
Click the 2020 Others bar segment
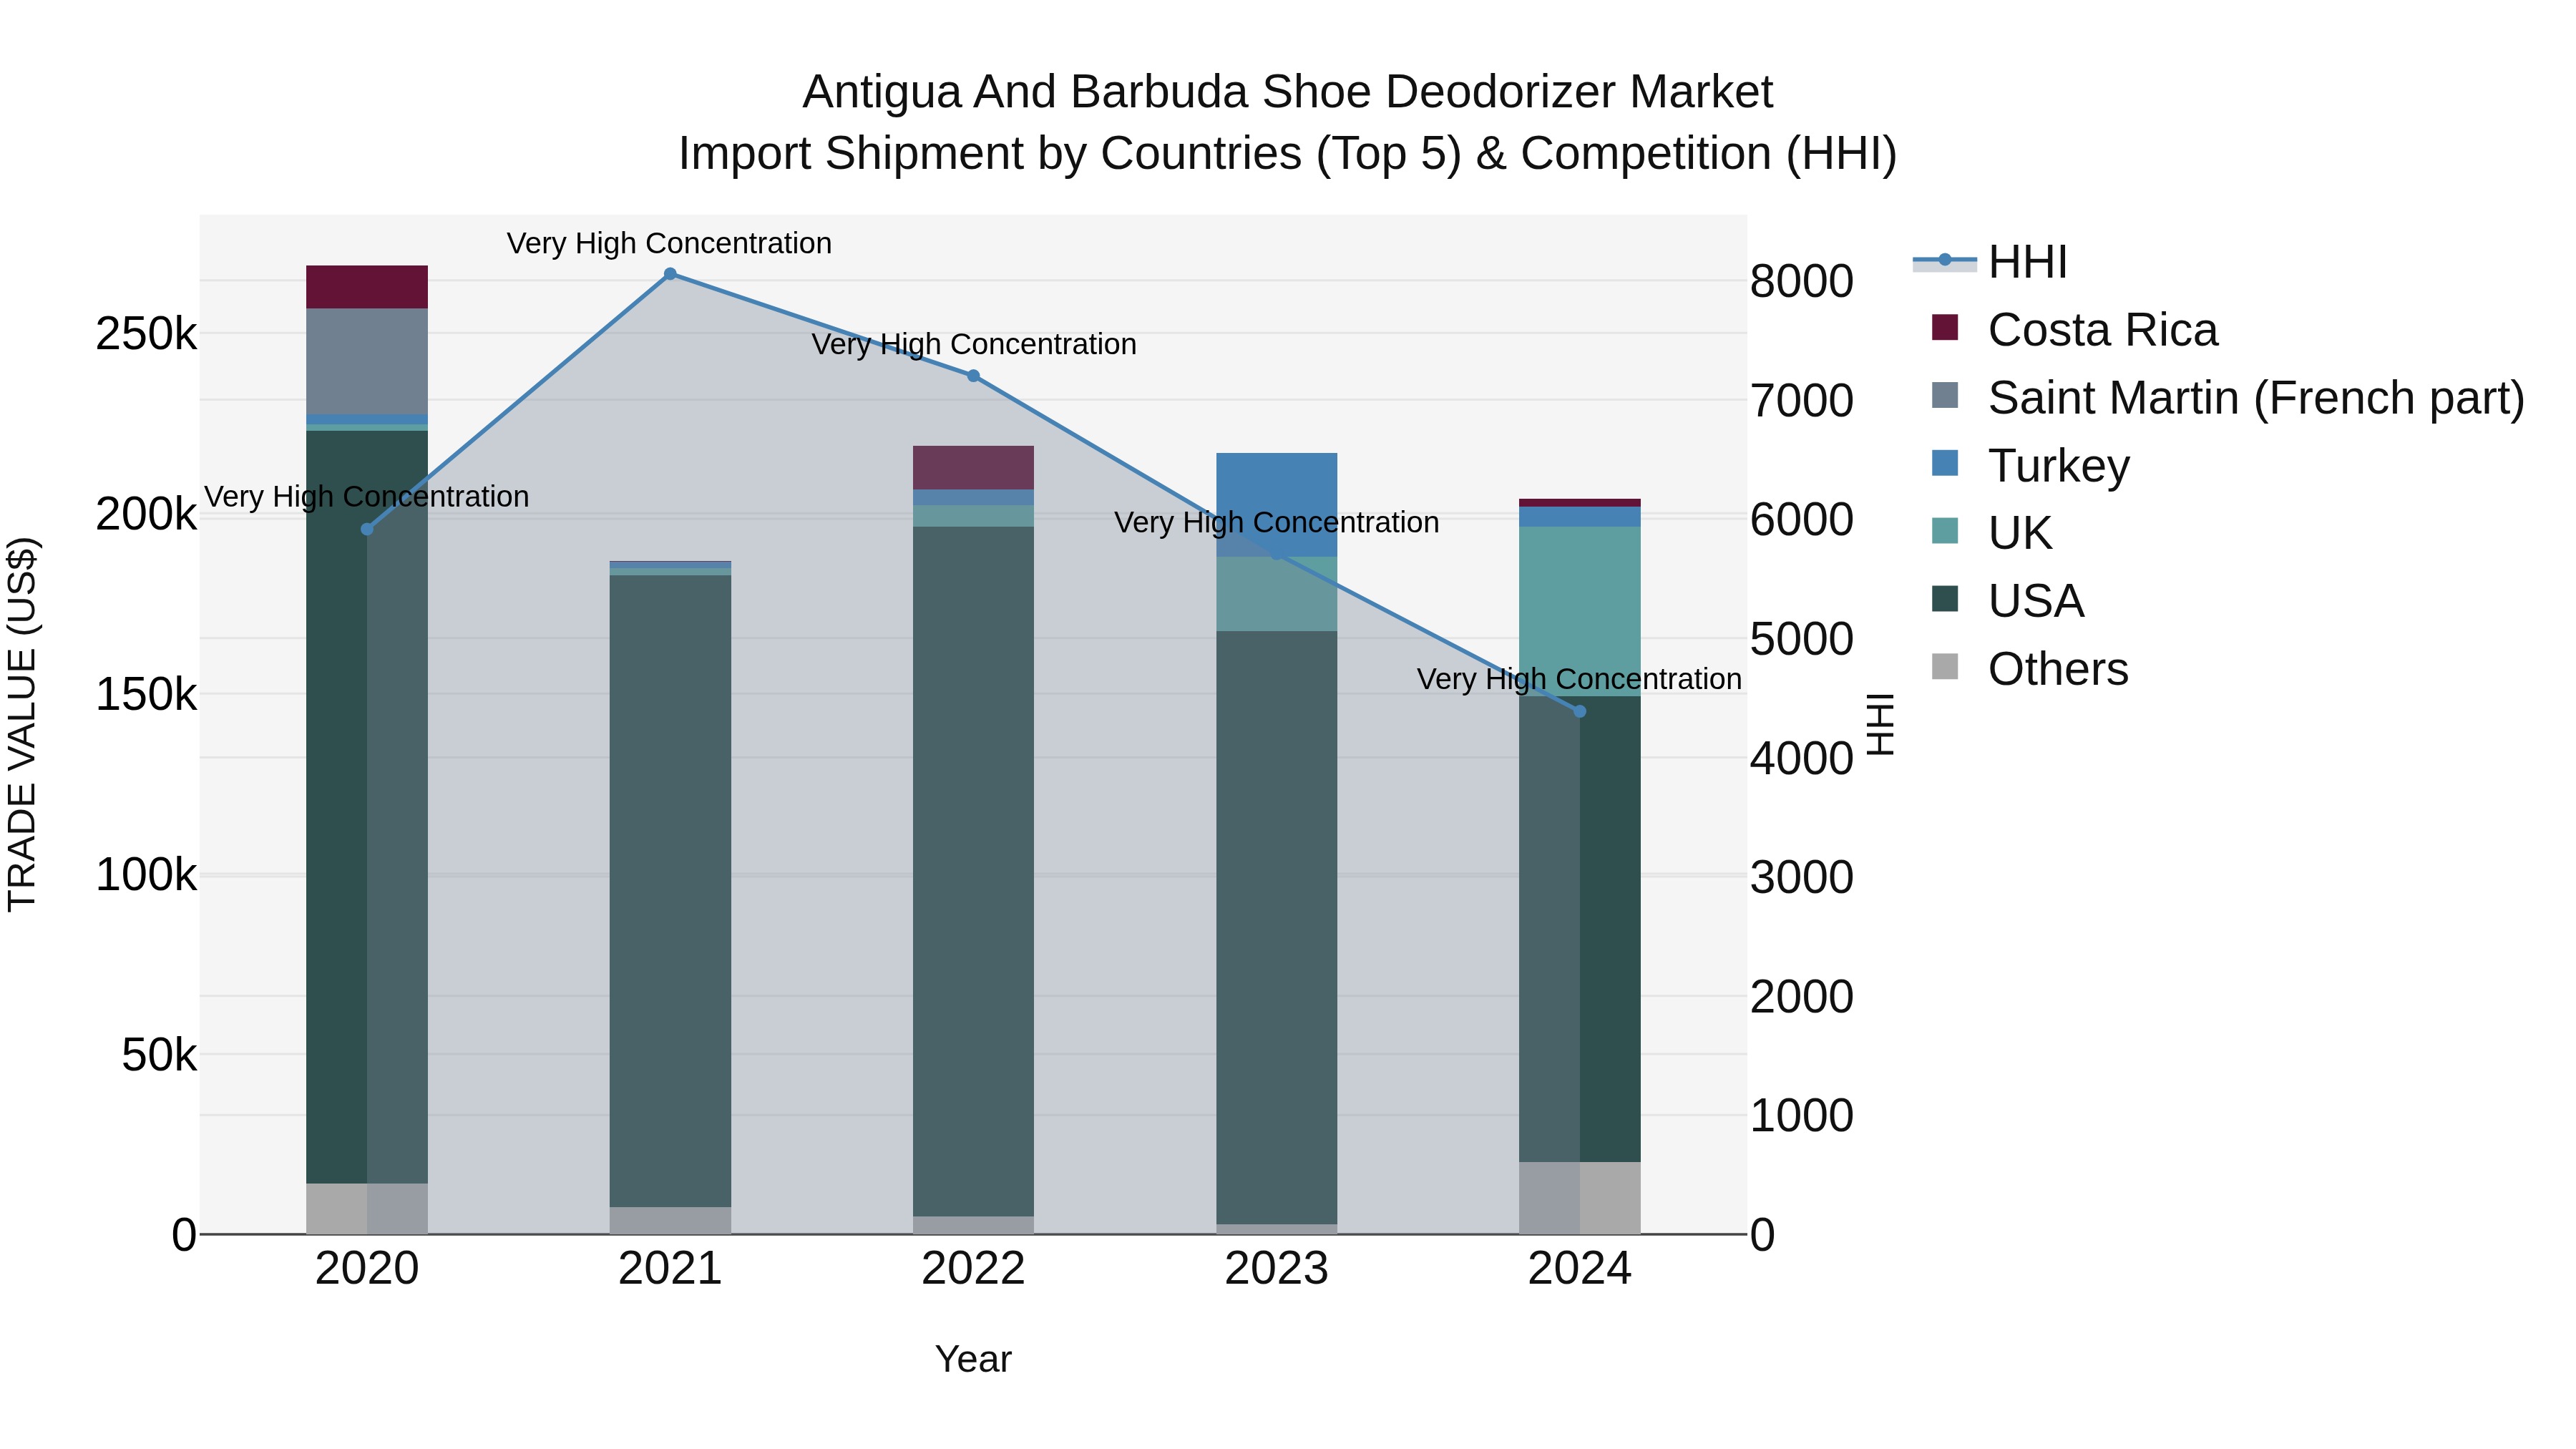point(367,1209)
